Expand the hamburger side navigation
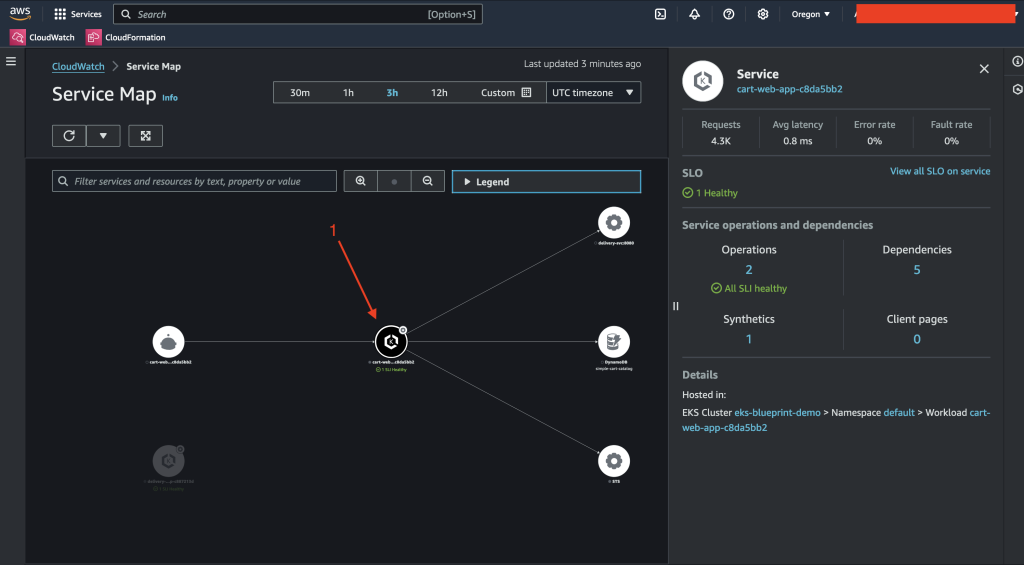1024x565 pixels. coord(11,61)
